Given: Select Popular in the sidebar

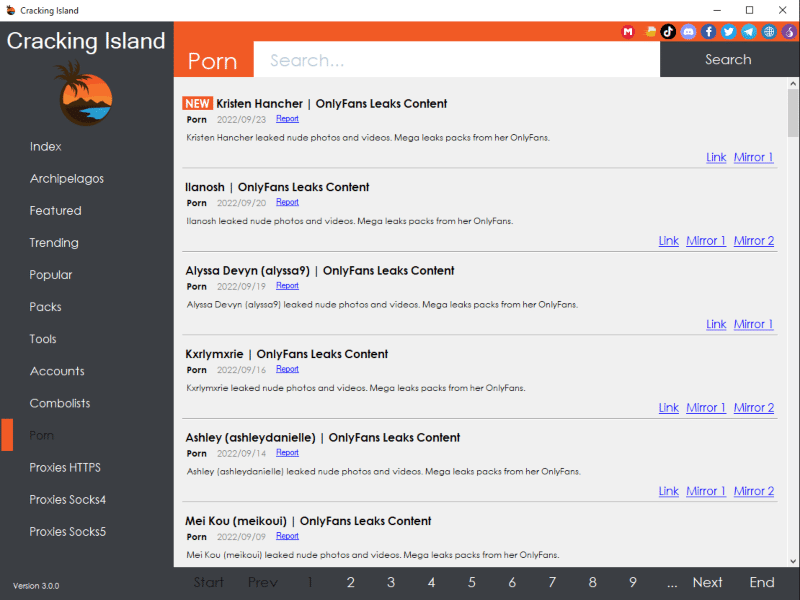Looking at the screenshot, I should (51, 275).
